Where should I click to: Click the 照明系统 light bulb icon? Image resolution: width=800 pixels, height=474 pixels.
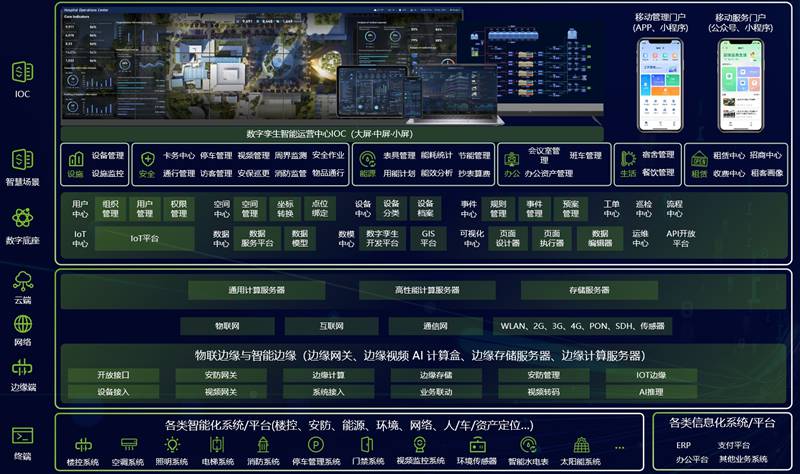click(x=172, y=445)
